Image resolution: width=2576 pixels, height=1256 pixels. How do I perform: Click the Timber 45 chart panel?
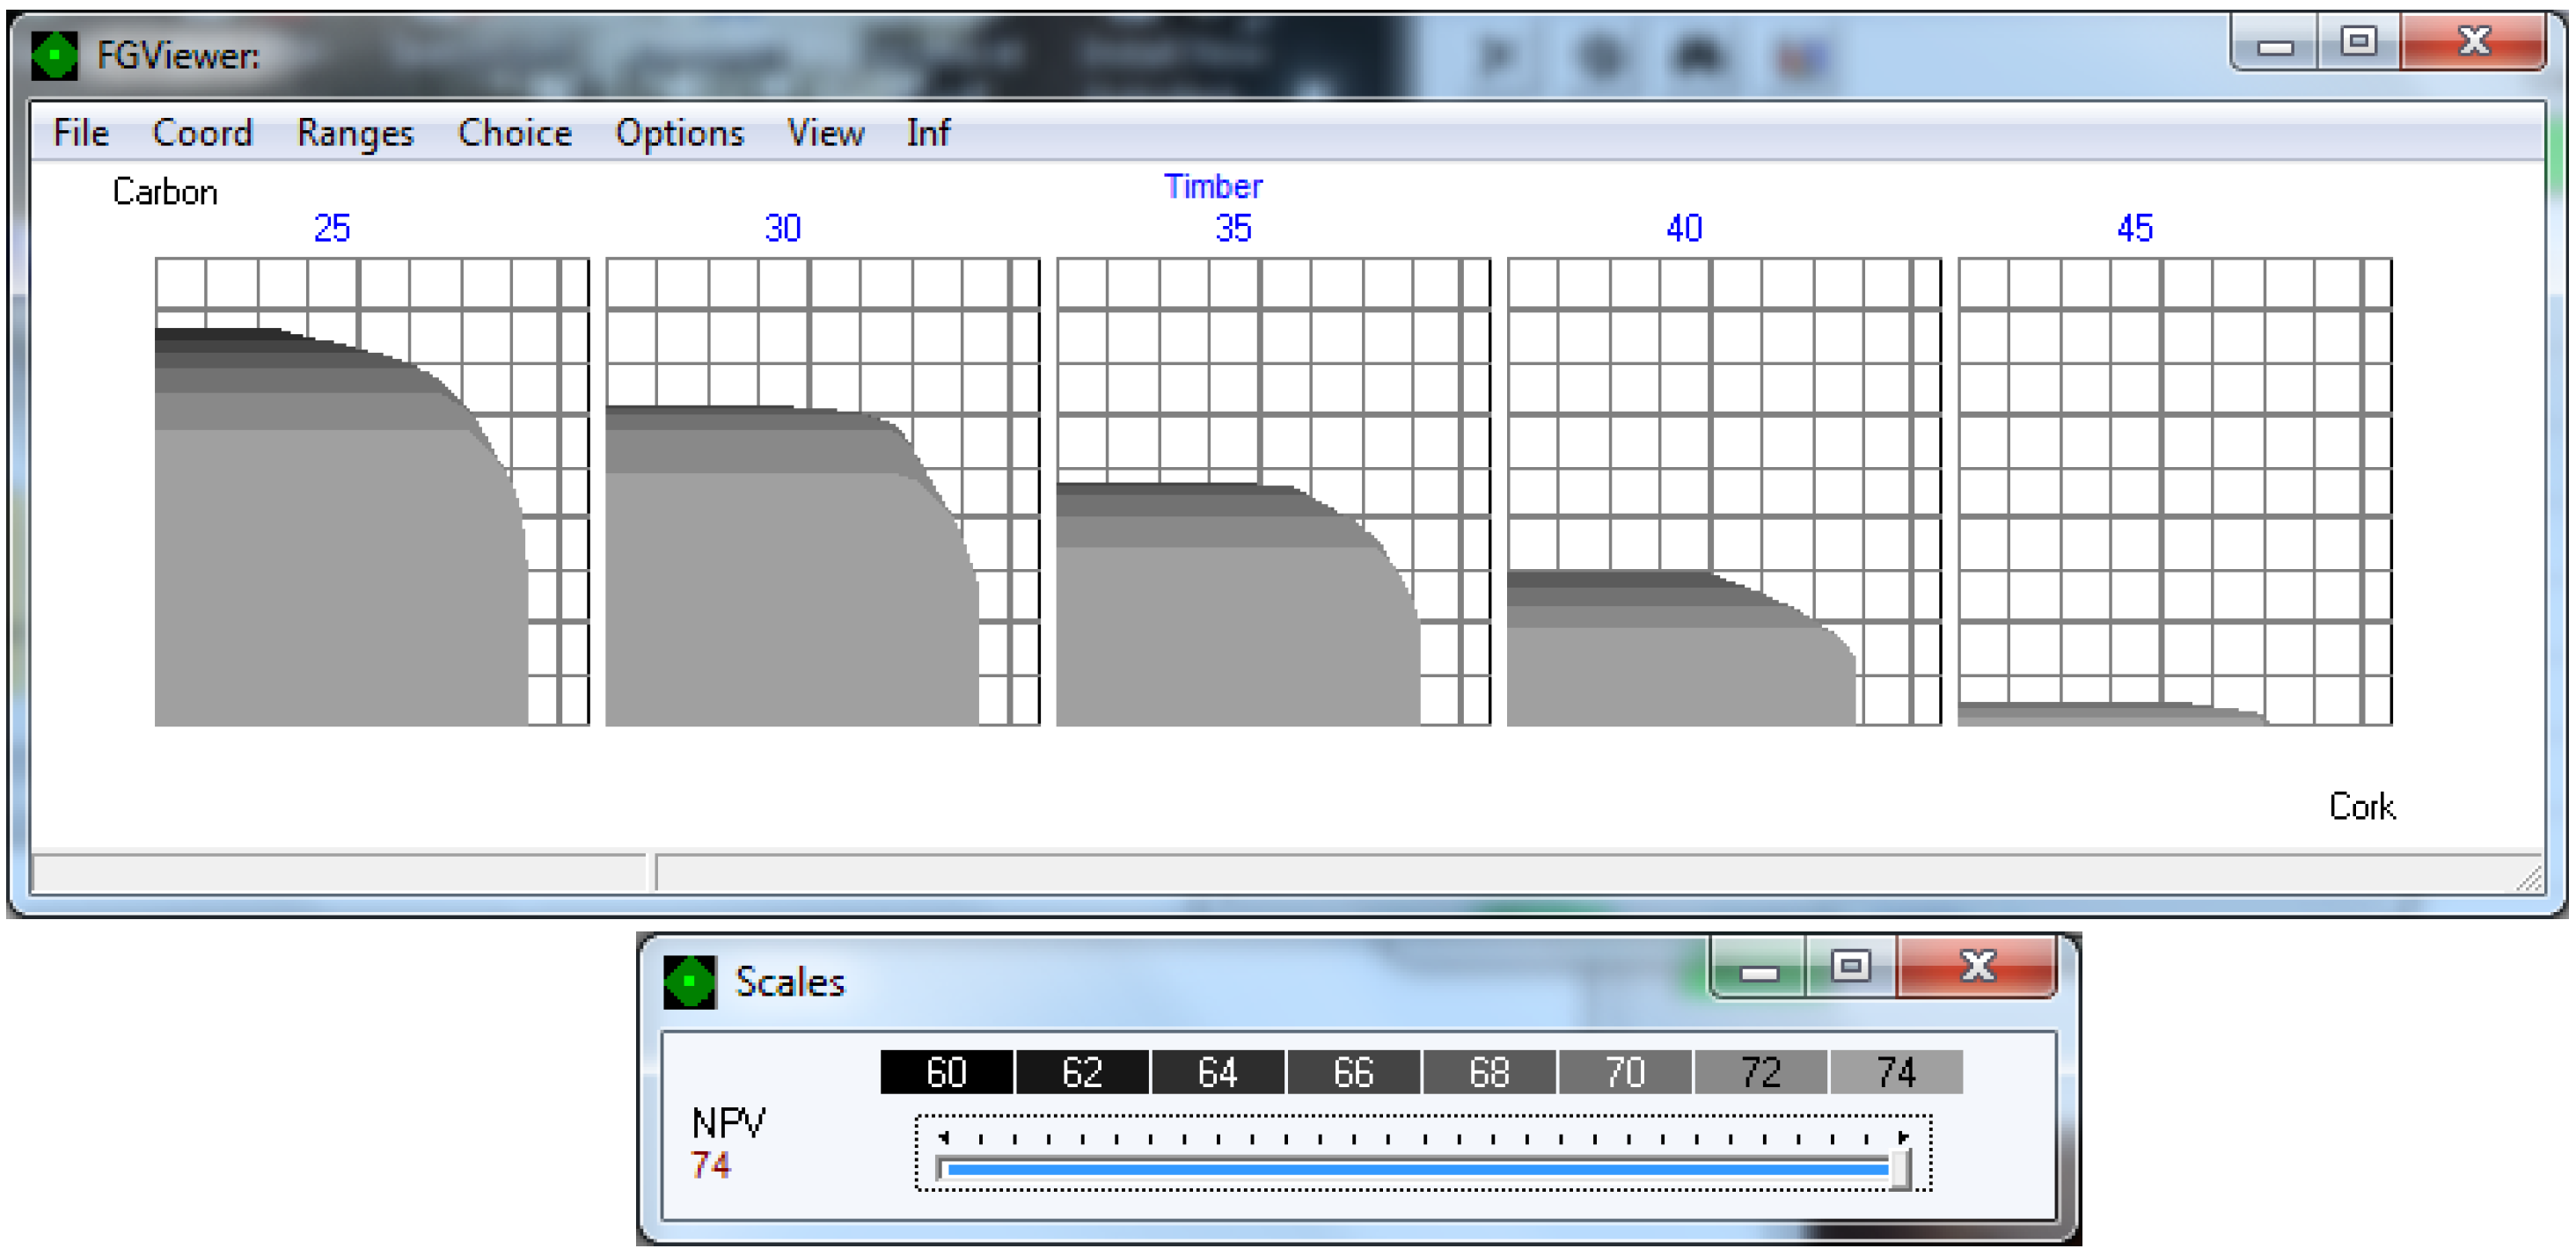[2174, 492]
